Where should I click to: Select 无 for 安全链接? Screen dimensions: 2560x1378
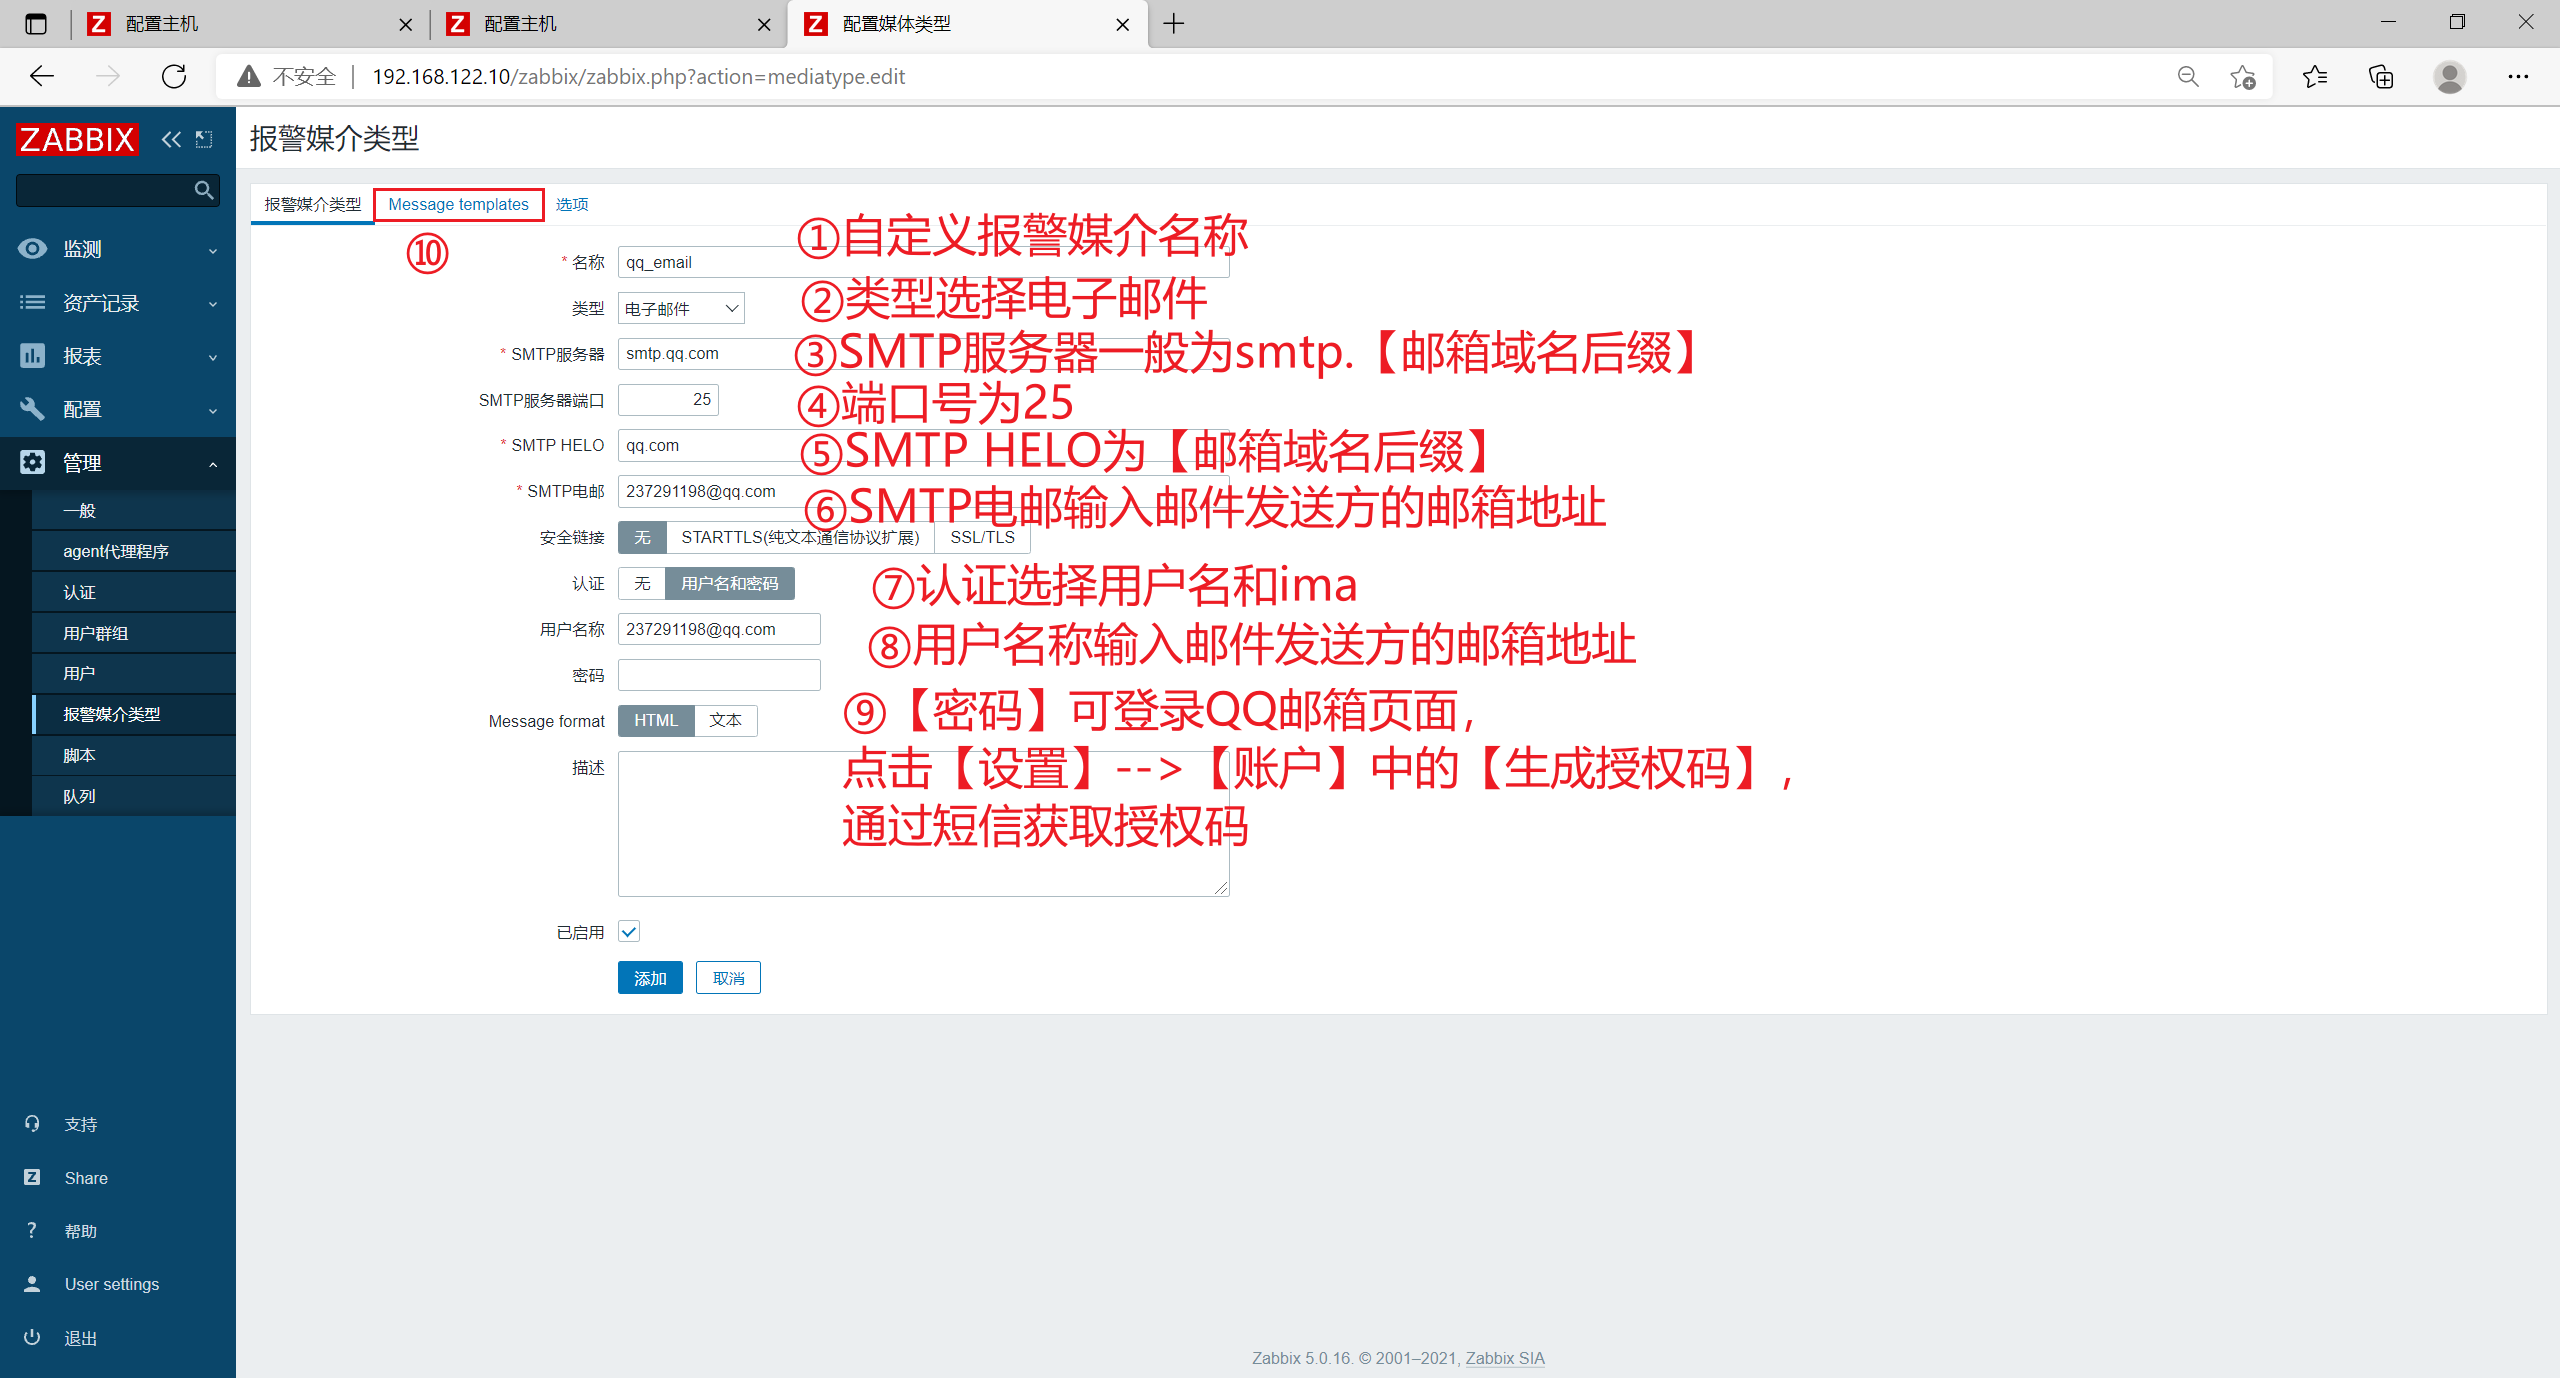click(642, 538)
